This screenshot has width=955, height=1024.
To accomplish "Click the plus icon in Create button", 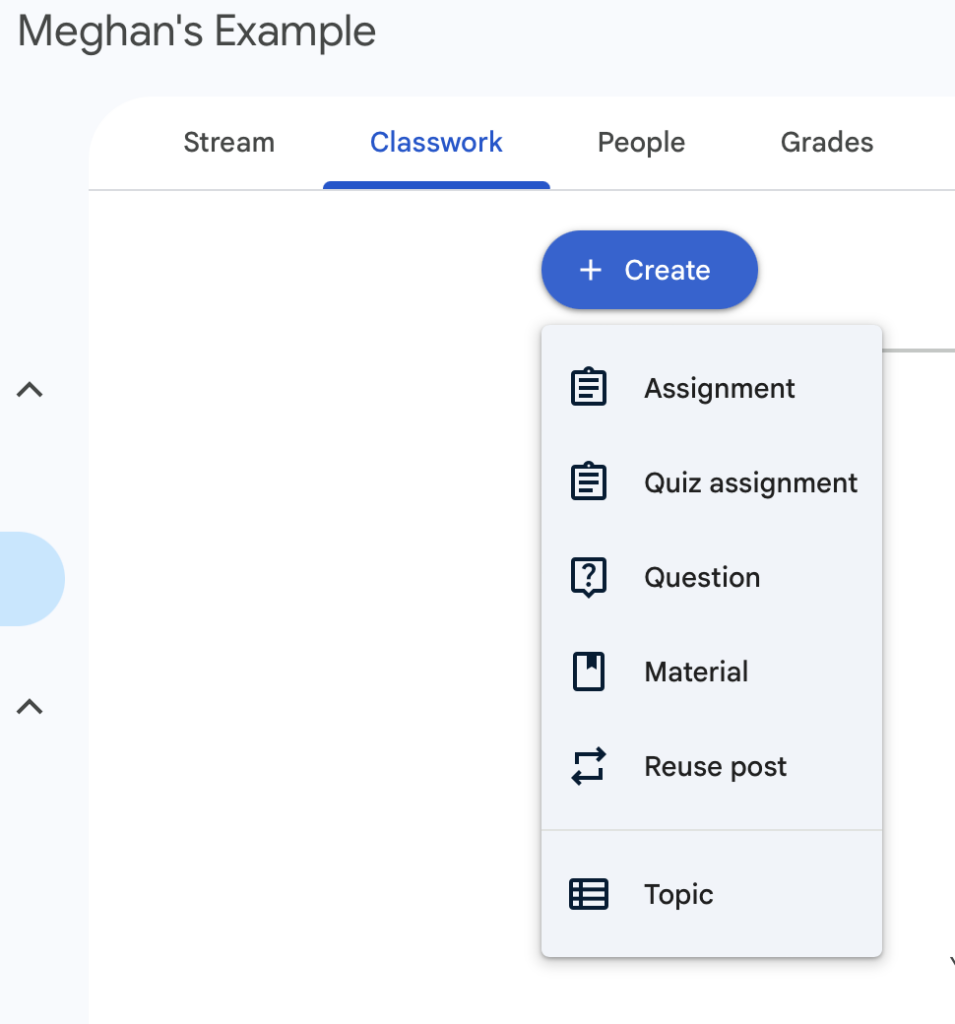I will pos(591,270).
